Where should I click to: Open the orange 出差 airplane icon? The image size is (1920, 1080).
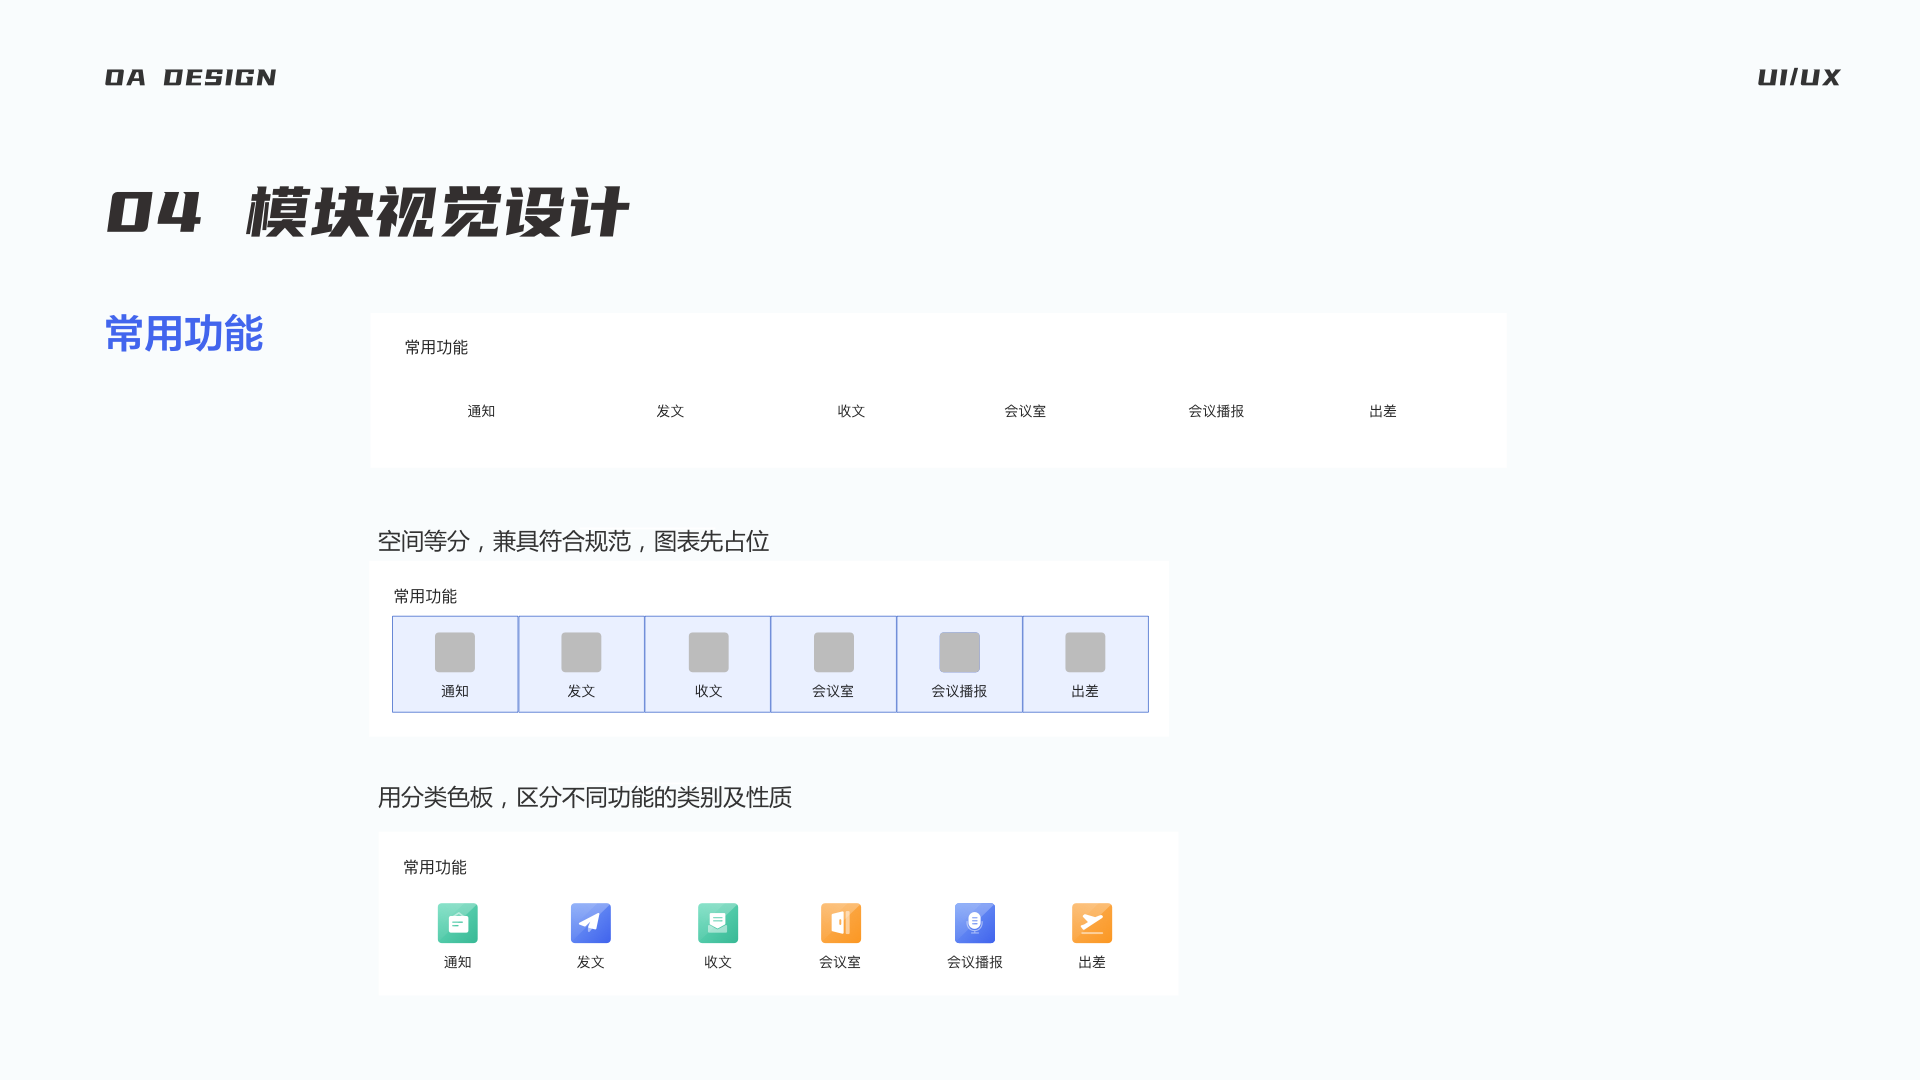(1091, 923)
